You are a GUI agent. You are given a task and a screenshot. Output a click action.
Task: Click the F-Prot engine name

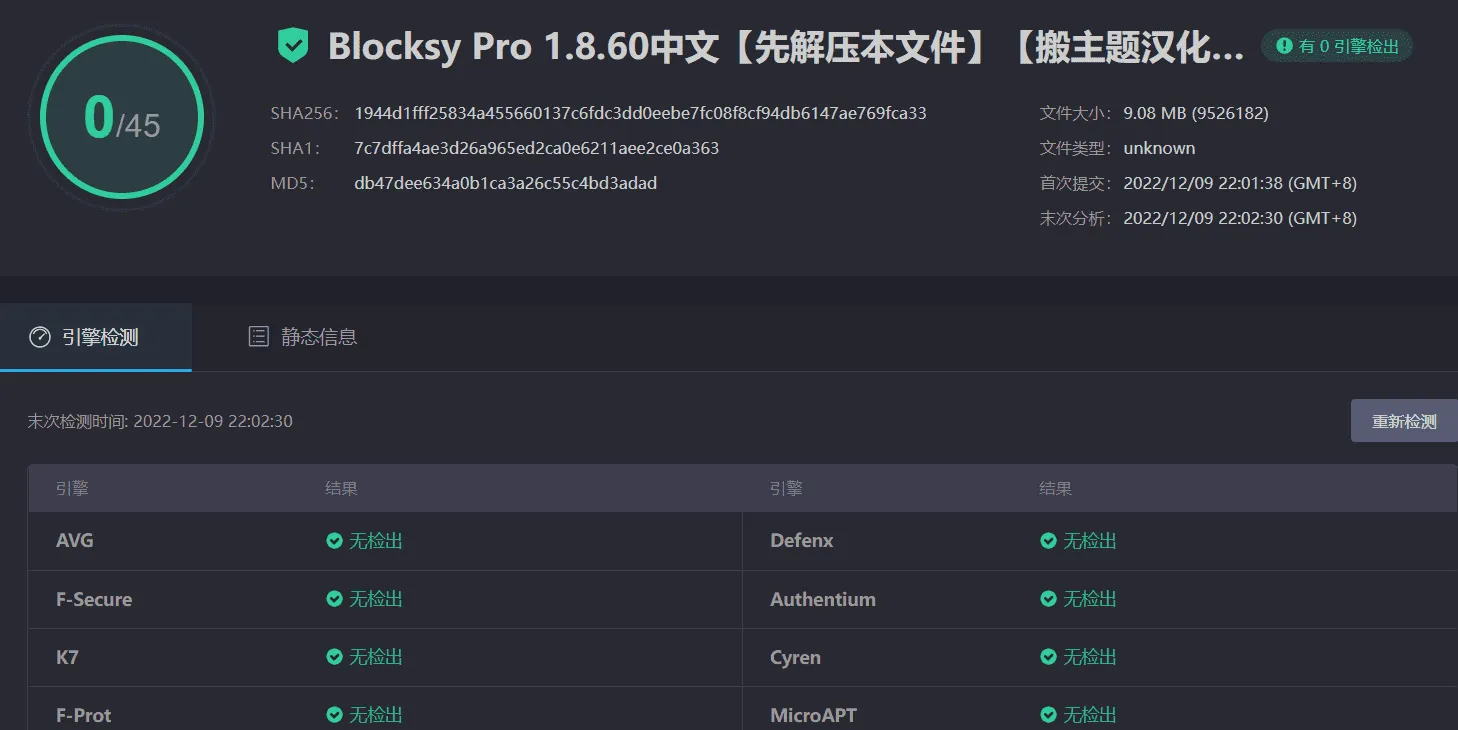(84, 715)
